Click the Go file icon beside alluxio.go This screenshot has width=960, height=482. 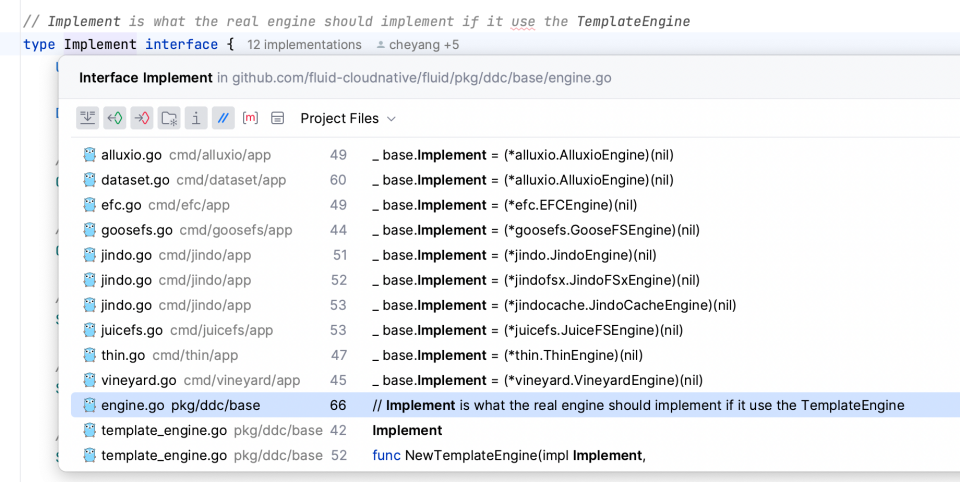click(90, 155)
